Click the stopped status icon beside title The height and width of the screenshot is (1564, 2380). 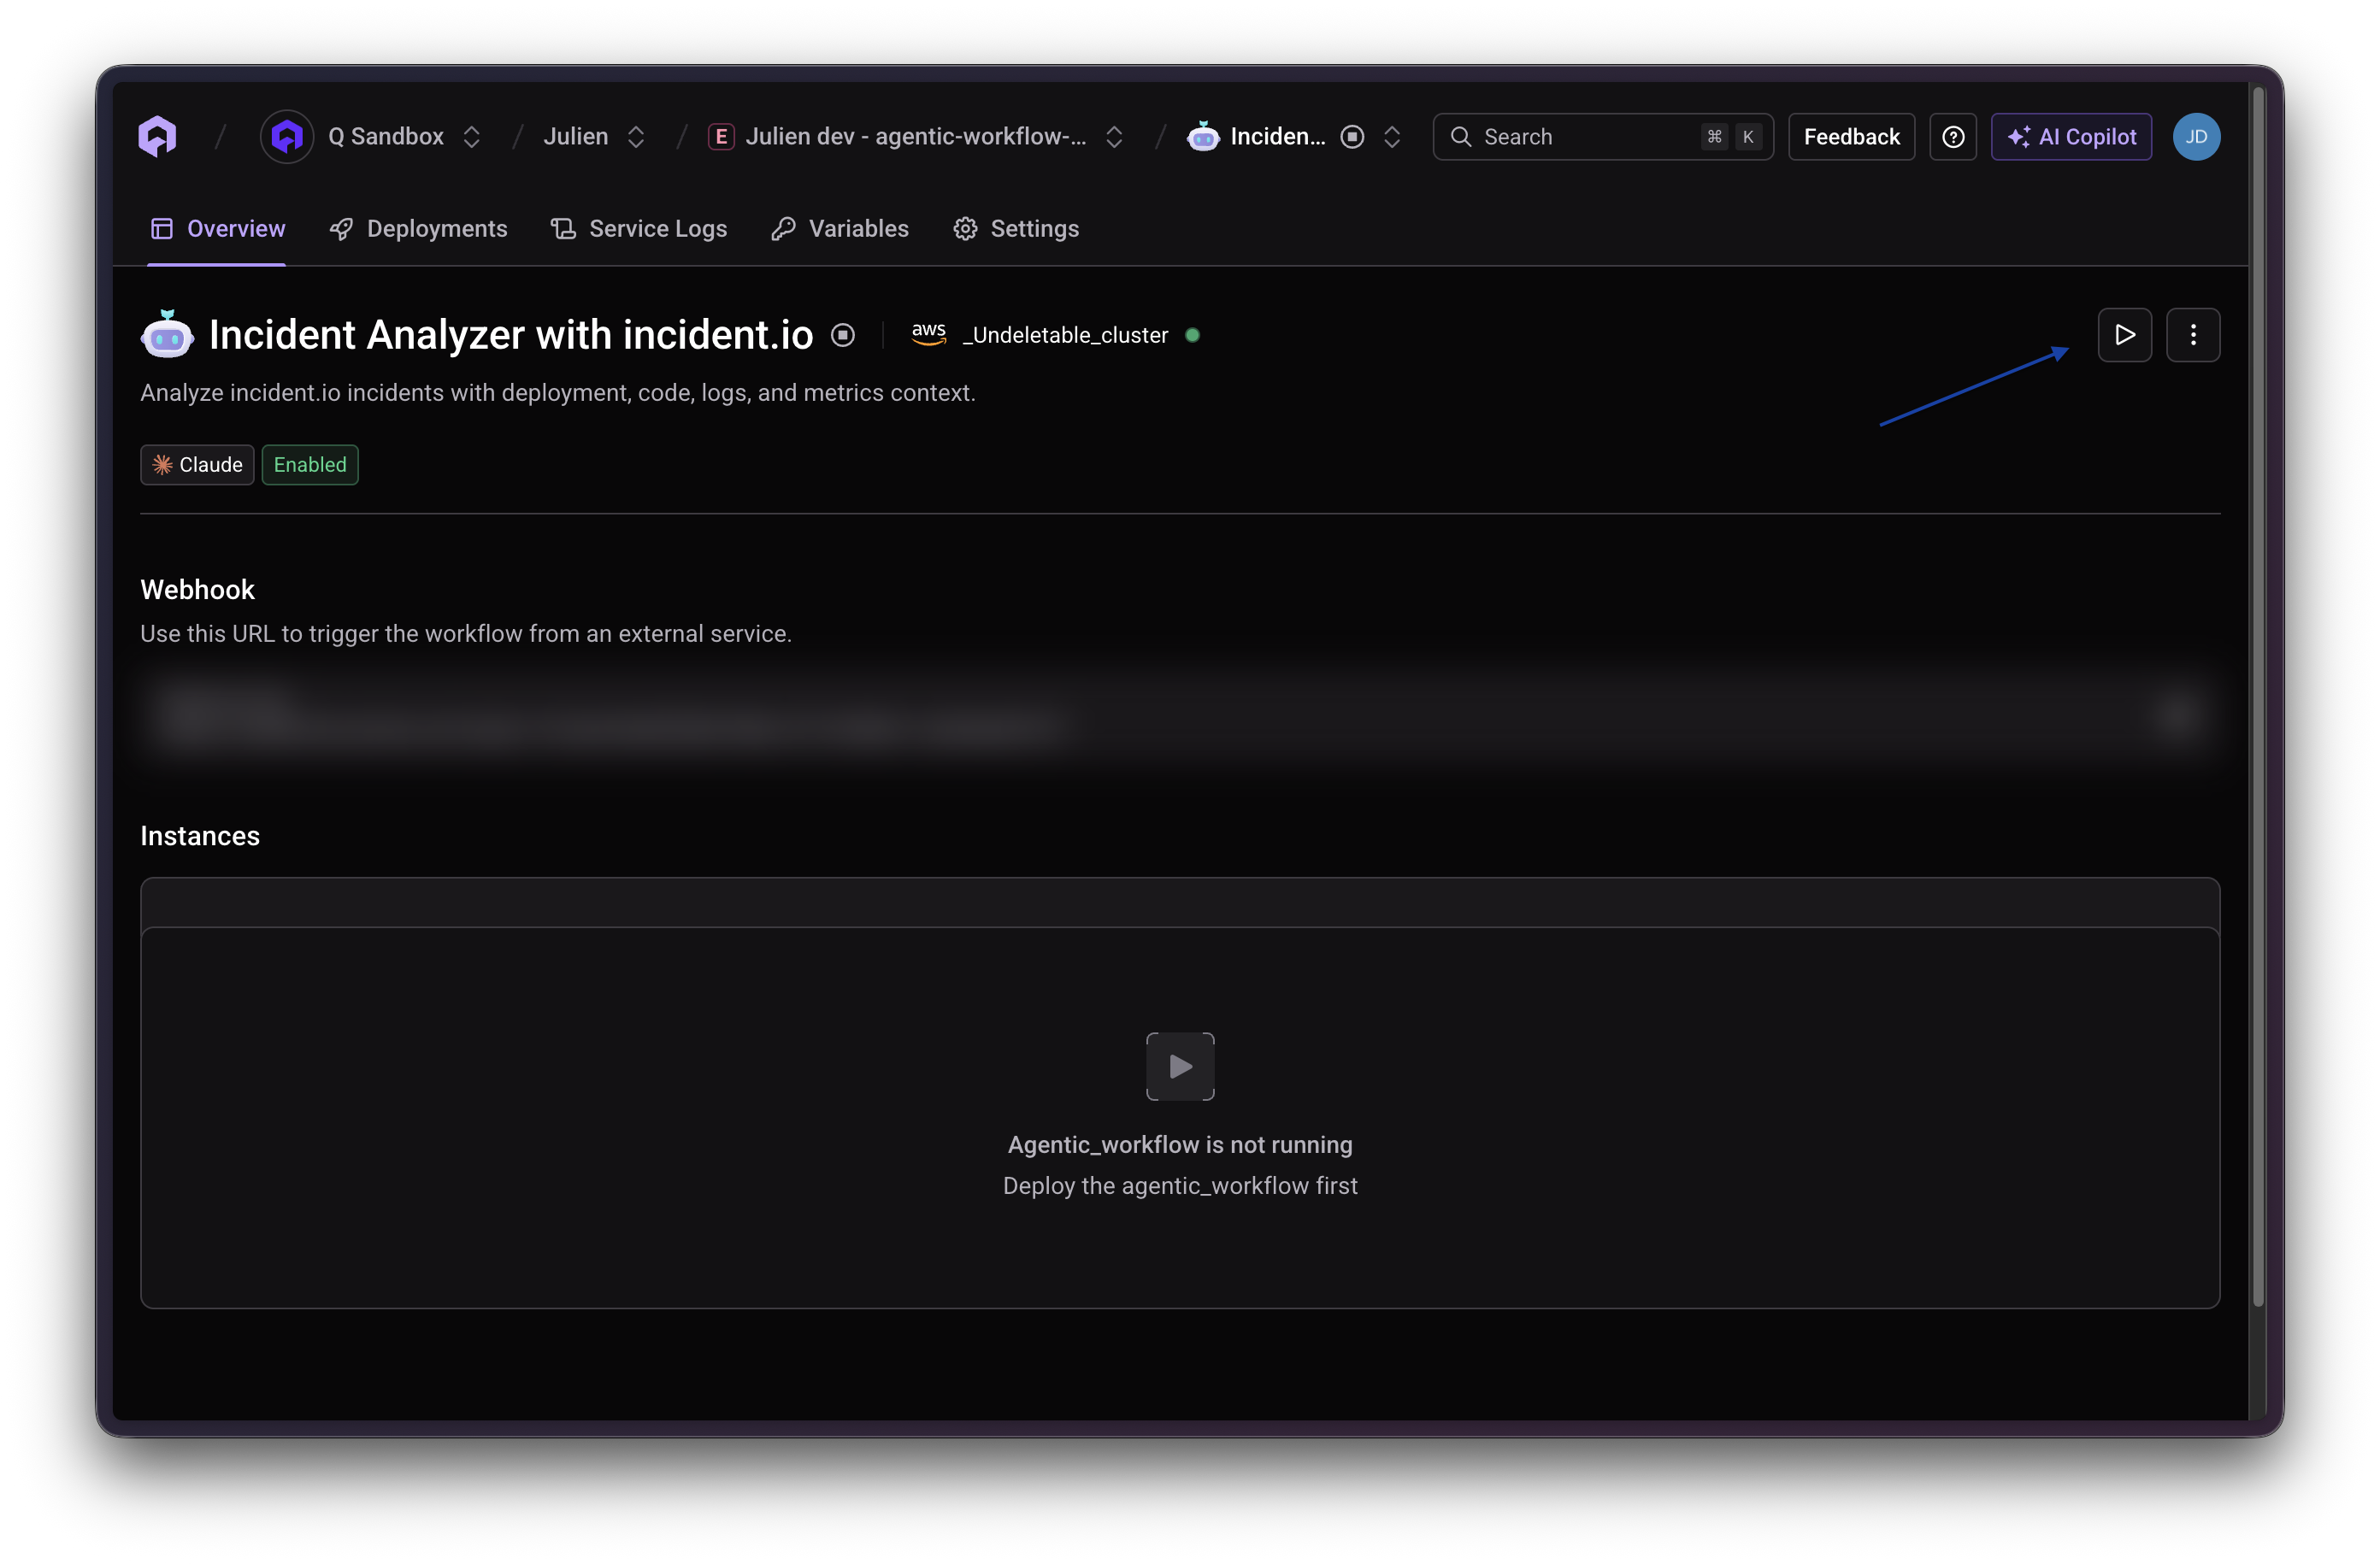[843, 335]
